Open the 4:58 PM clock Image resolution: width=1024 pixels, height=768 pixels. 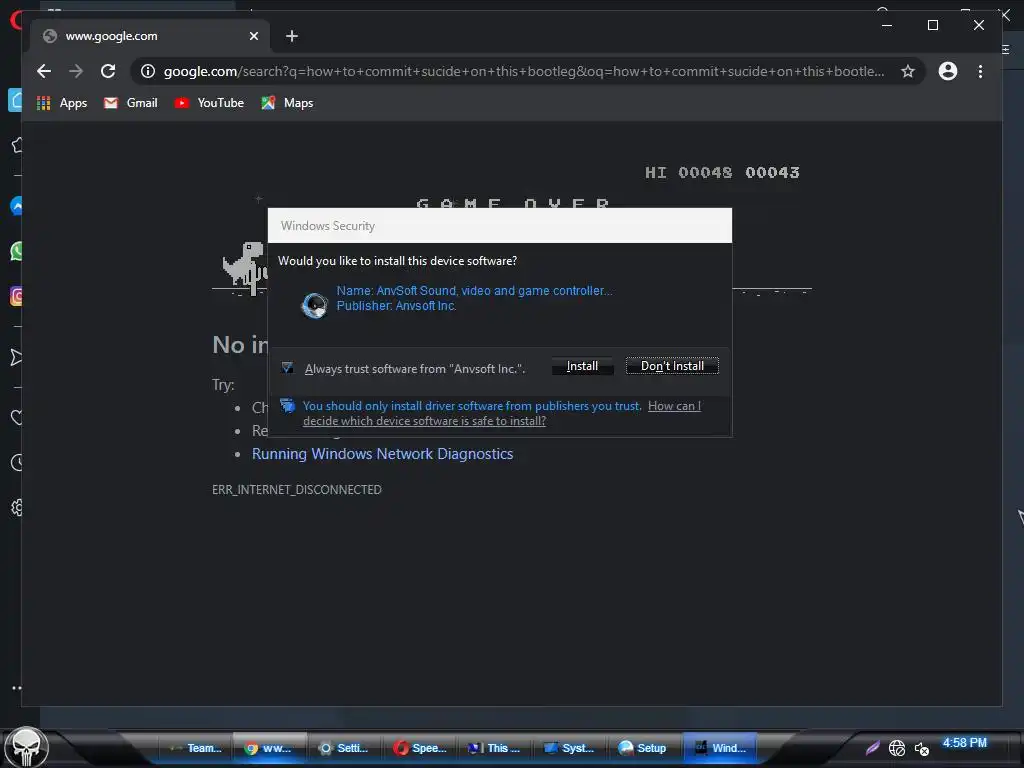pos(964,743)
